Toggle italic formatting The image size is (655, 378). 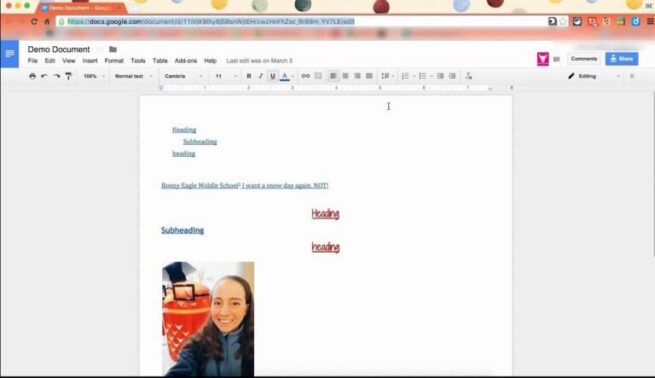click(261, 76)
